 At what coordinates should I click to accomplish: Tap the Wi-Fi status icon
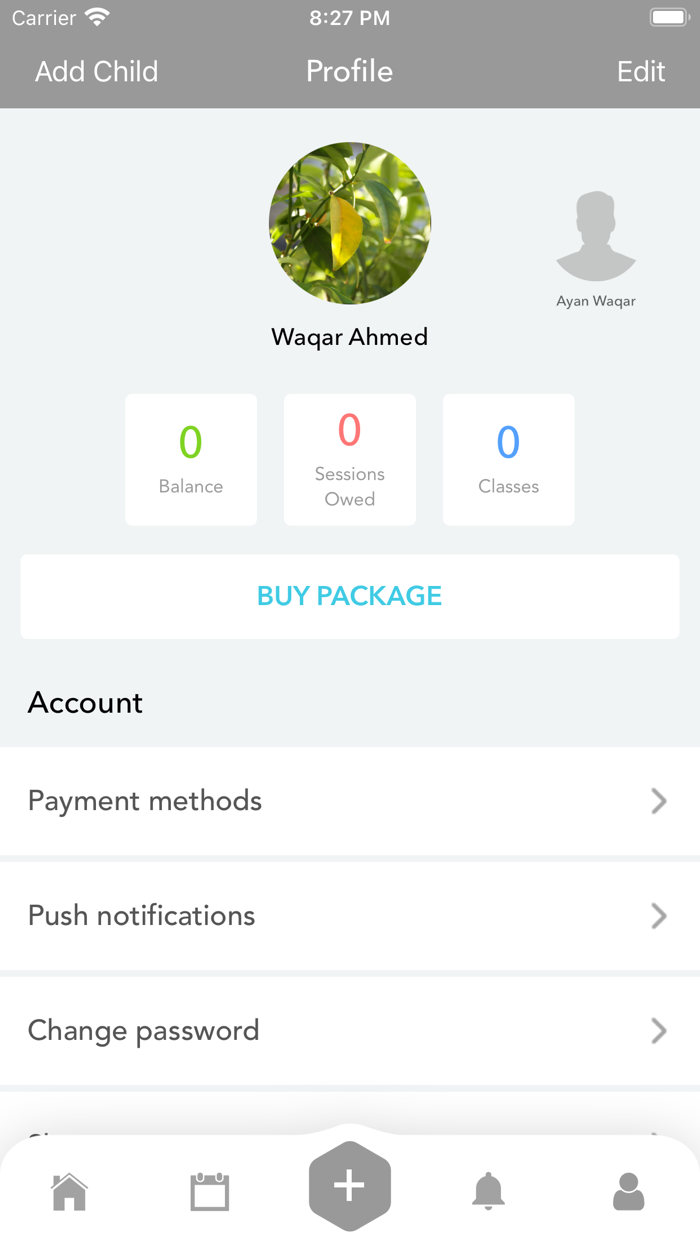[x=97, y=17]
